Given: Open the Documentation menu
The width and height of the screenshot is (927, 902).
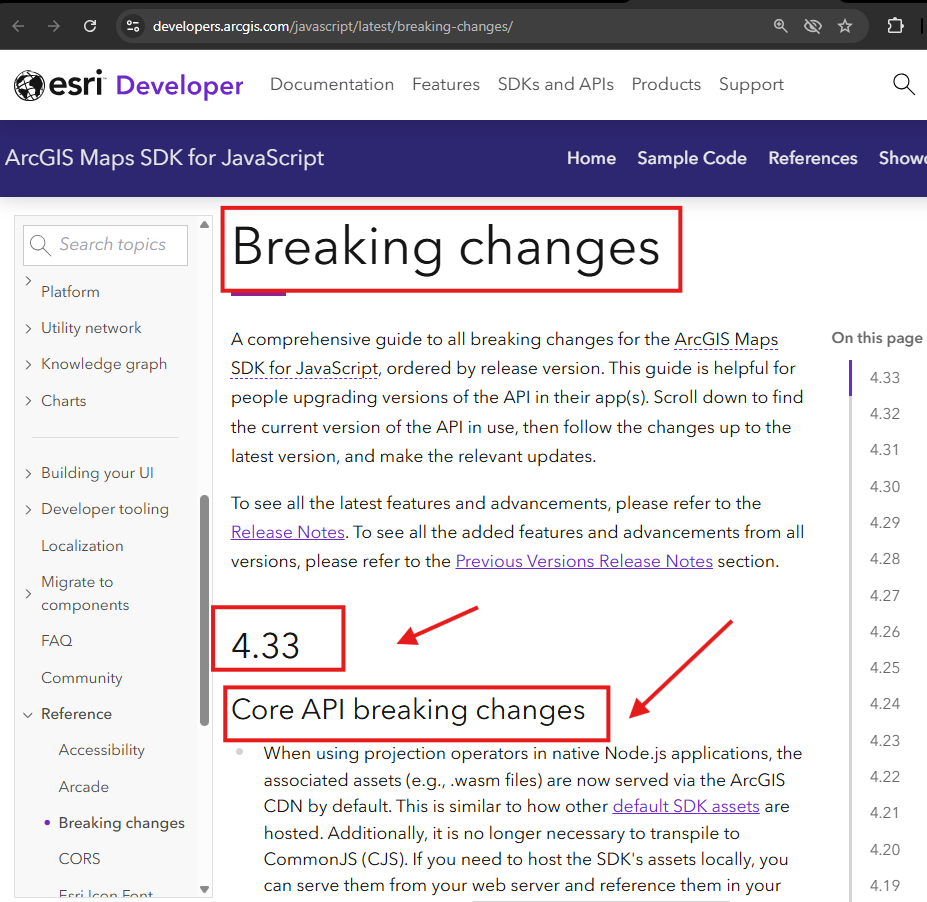Looking at the screenshot, I should [332, 85].
